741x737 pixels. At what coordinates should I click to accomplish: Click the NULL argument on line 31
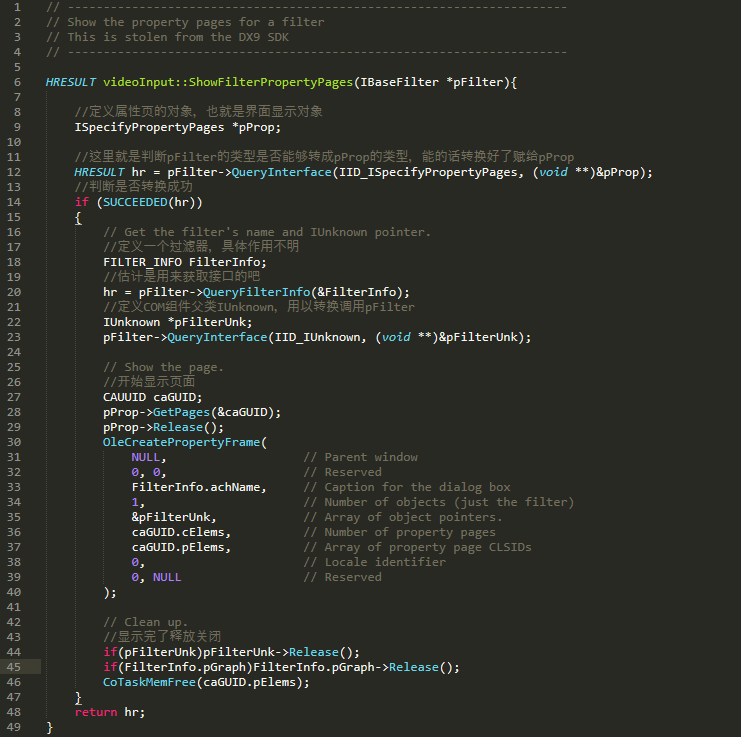146,457
